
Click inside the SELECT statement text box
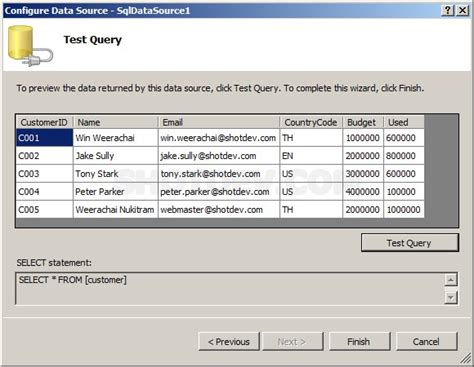point(230,289)
